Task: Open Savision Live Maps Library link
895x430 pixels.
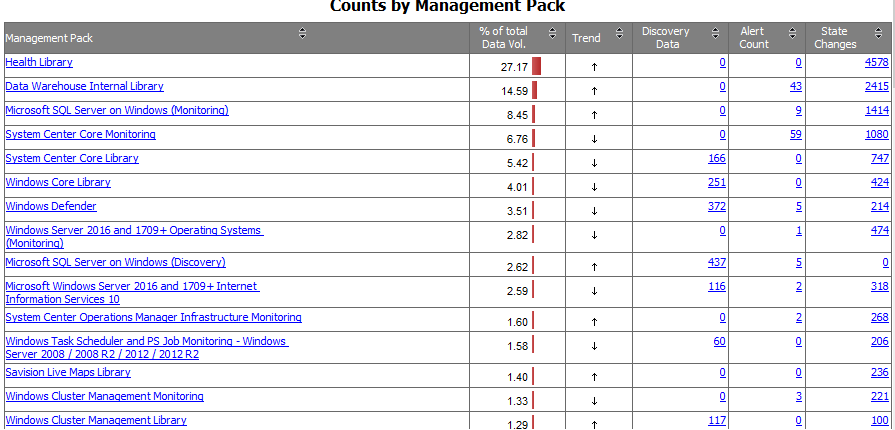Action: pyautogui.click(x=68, y=372)
